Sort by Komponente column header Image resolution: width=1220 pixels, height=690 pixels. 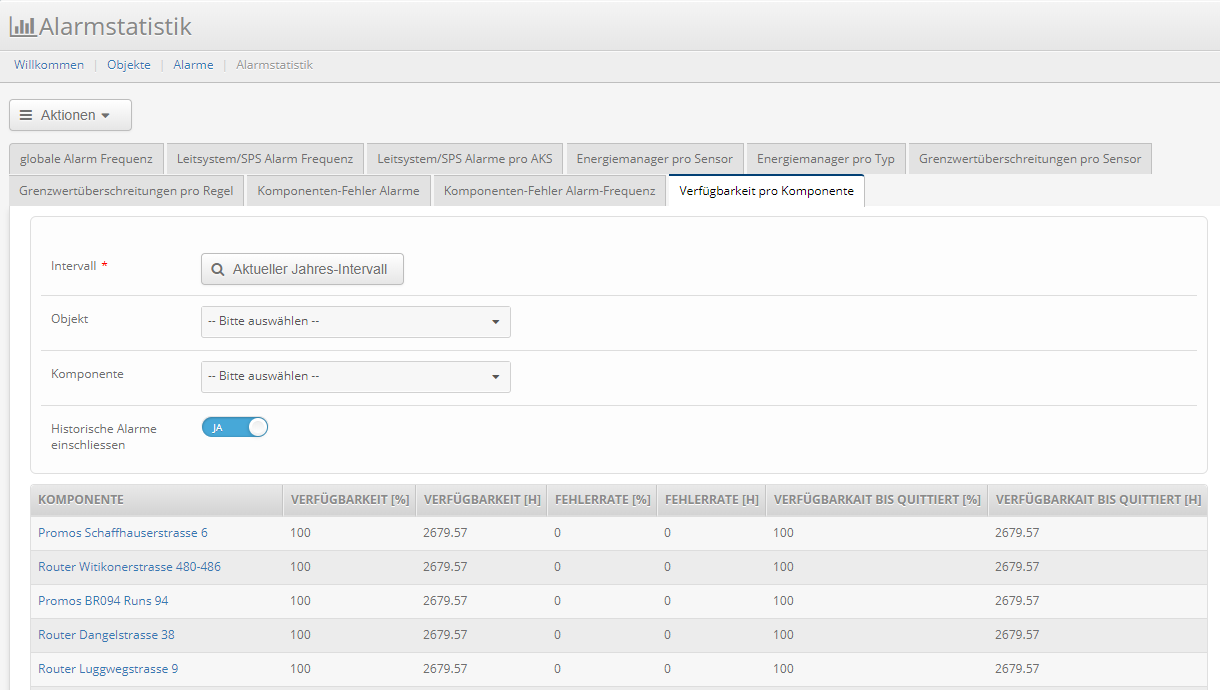81,500
